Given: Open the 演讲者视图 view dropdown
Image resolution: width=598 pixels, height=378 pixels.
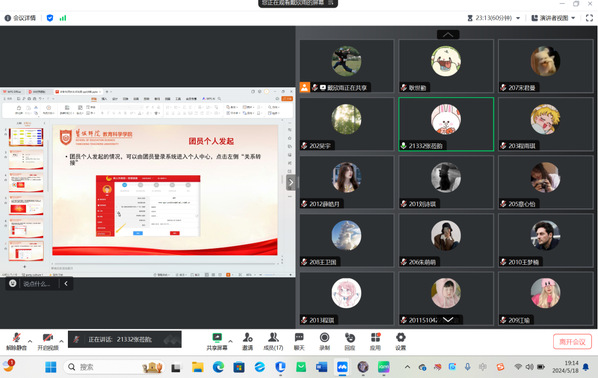Looking at the screenshot, I should [x=553, y=18].
